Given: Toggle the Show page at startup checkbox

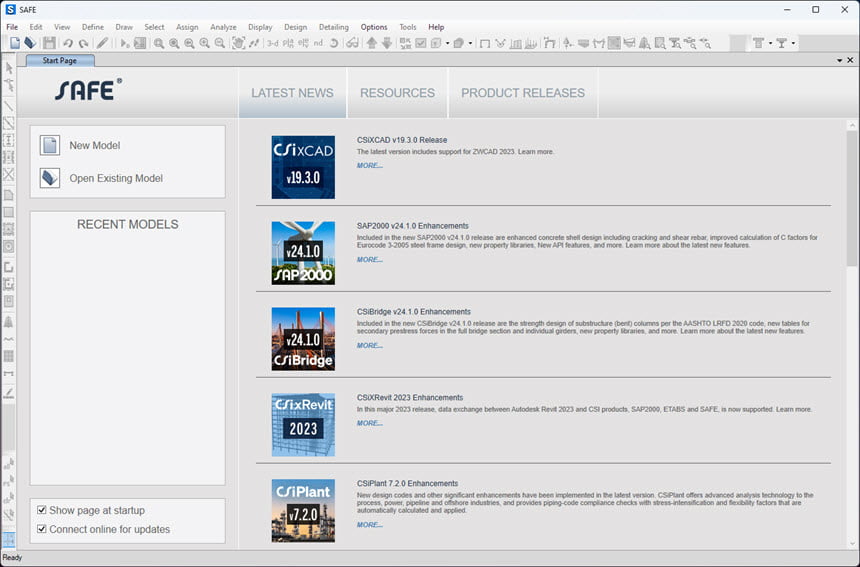Looking at the screenshot, I should point(42,510).
